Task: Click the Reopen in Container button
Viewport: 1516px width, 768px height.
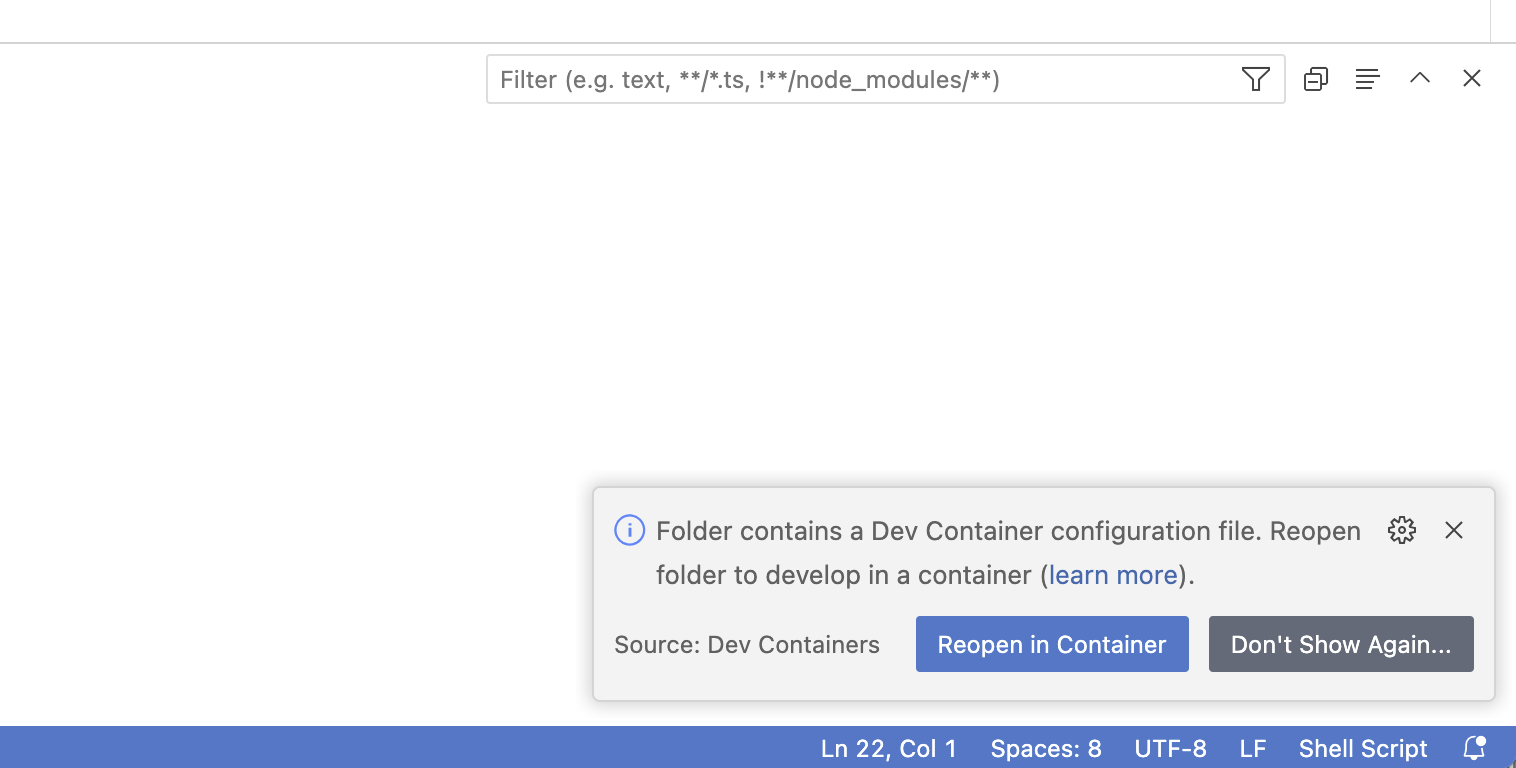Action: coord(1051,644)
